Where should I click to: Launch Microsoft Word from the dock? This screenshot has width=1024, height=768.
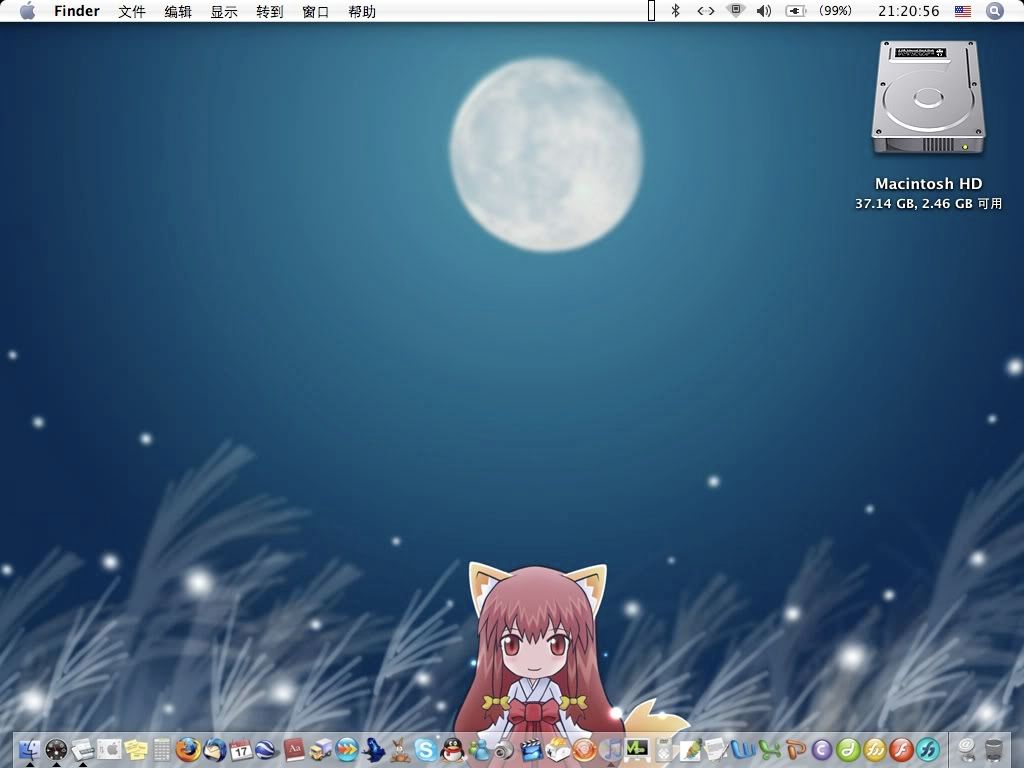pyautogui.click(x=743, y=749)
